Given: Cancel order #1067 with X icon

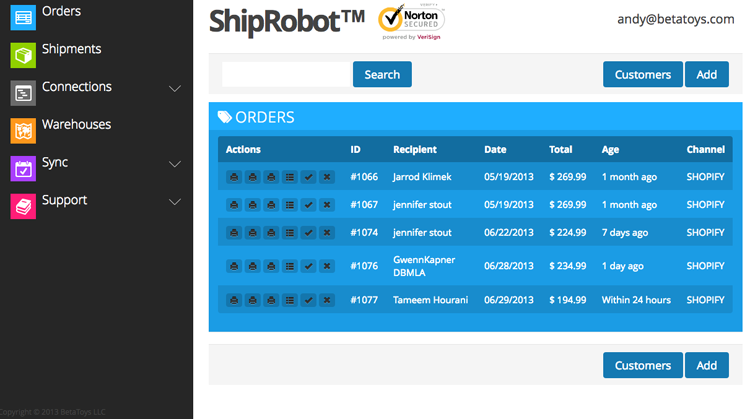Looking at the screenshot, I should 327,205.
